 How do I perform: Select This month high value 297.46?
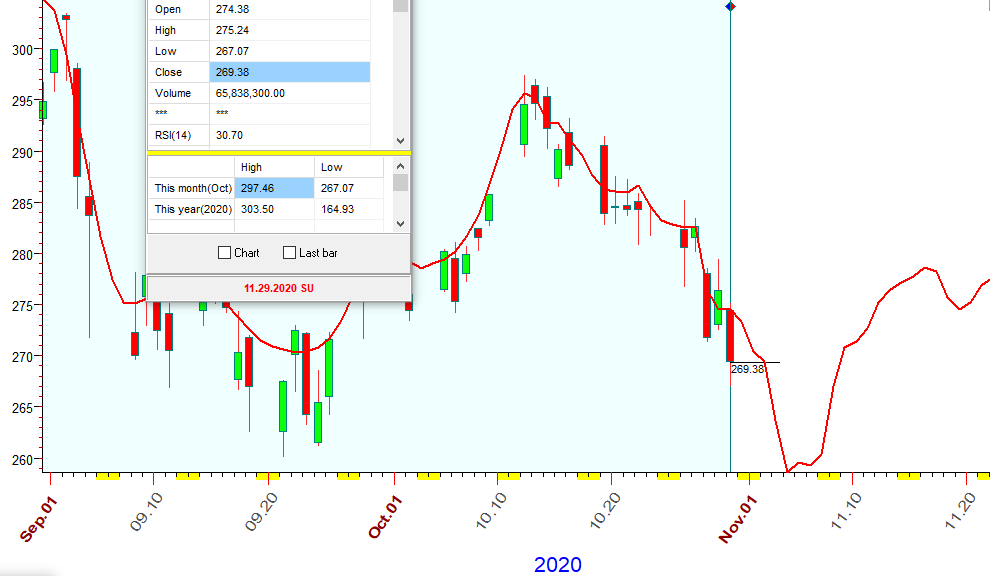[x=274, y=188]
